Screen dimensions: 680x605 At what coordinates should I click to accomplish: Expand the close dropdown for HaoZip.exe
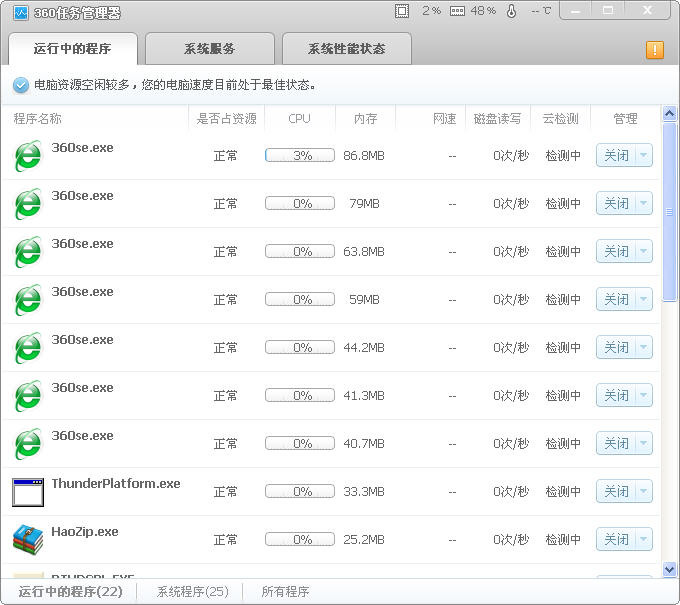coord(643,540)
